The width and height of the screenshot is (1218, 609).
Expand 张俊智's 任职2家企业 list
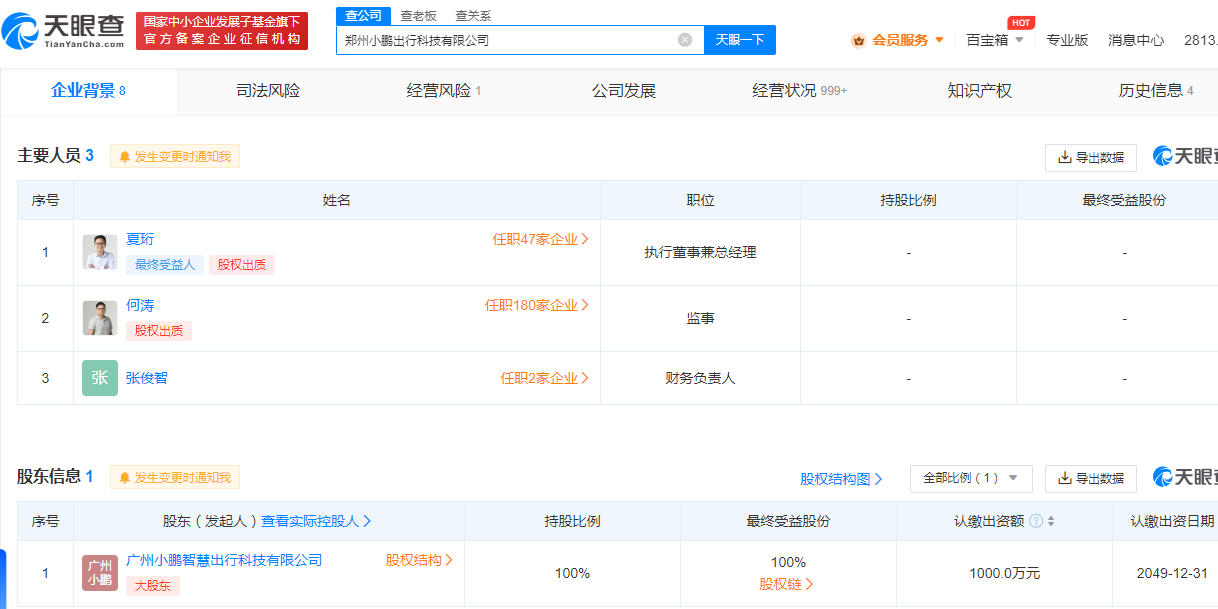click(544, 379)
